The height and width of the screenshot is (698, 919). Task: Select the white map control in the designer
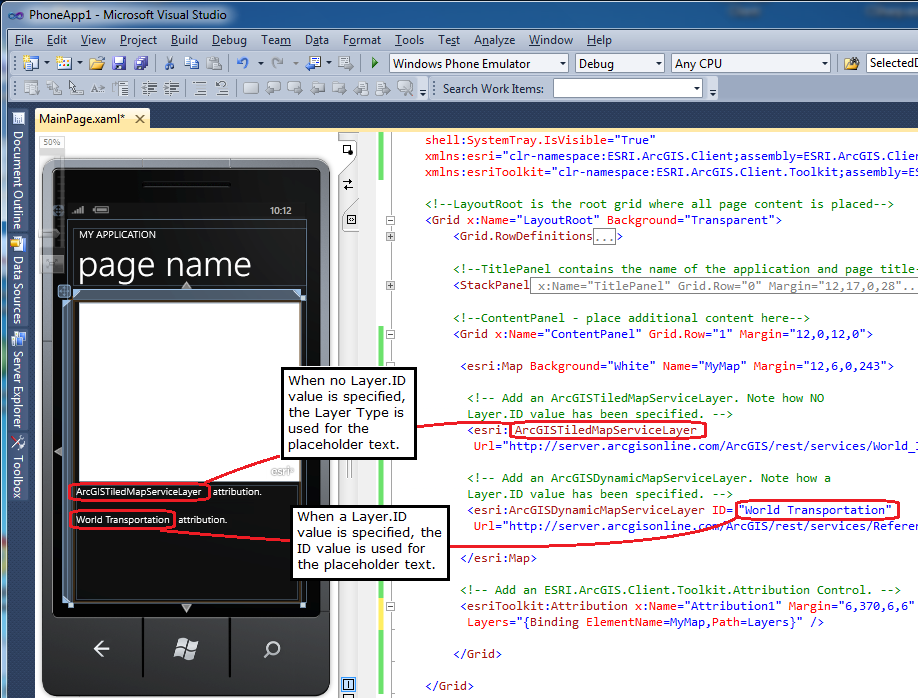189,390
